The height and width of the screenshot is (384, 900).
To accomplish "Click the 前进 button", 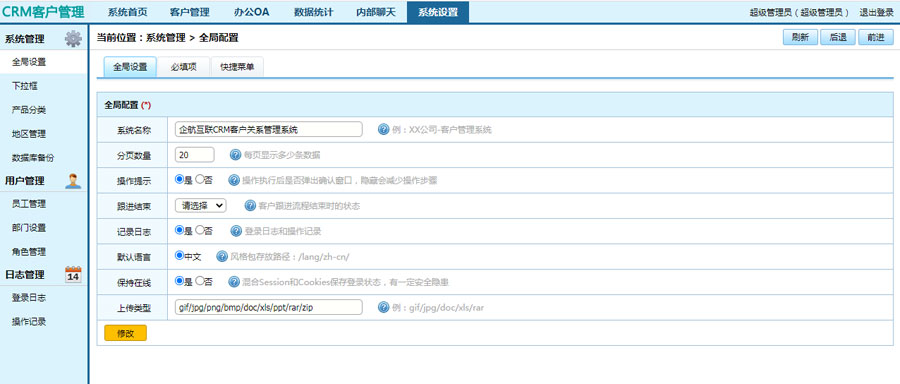I will pyautogui.click(x=876, y=37).
